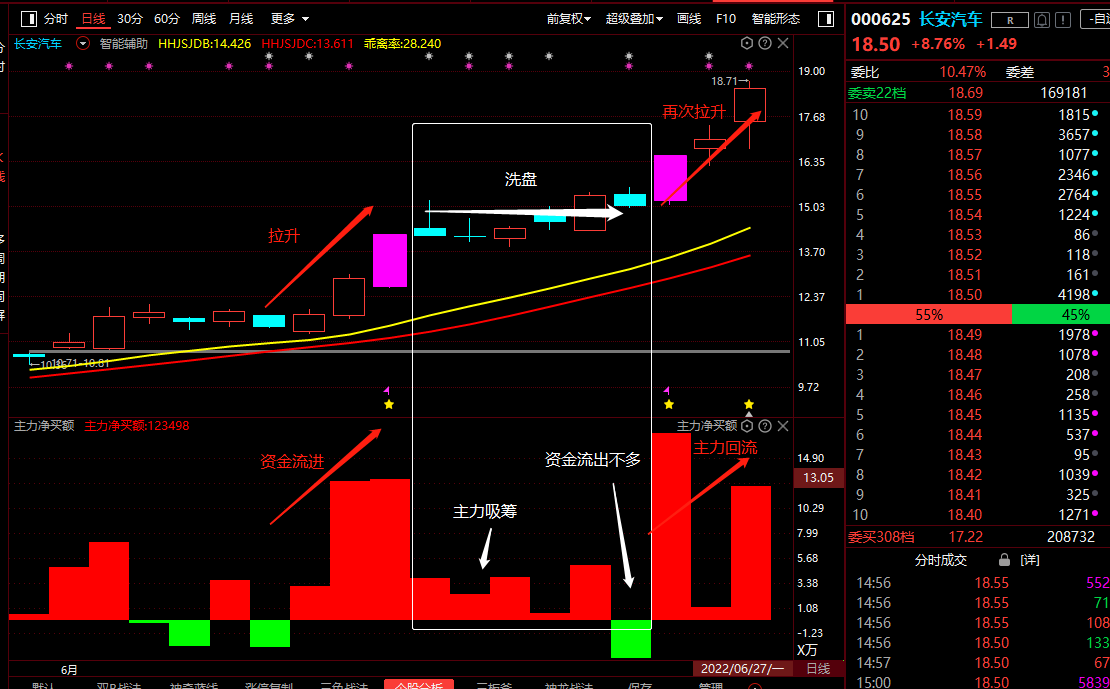Screen dimensions: 1110x689
Task: Select buy level 10 price 18.40
Action: click(x=966, y=514)
